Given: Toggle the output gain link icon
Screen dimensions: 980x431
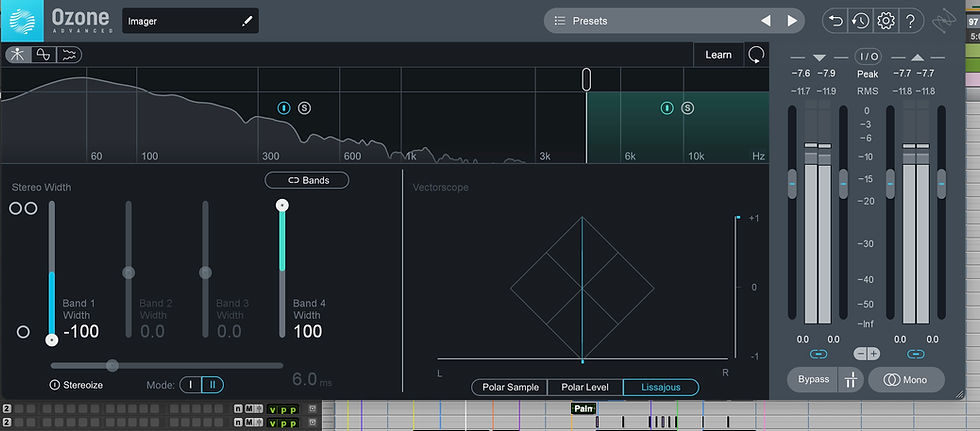Looking at the screenshot, I should tap(916, 354).
